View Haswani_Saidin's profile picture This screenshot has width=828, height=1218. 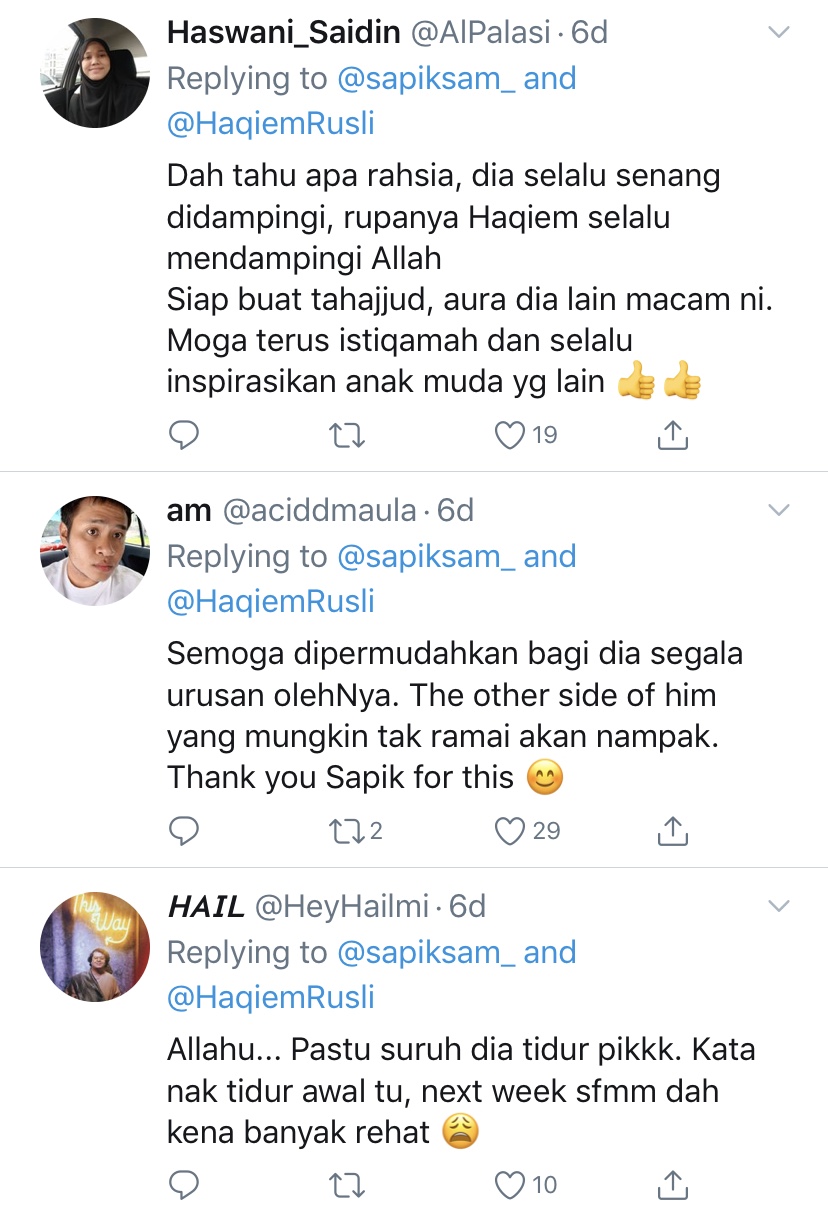coord(94,73)
